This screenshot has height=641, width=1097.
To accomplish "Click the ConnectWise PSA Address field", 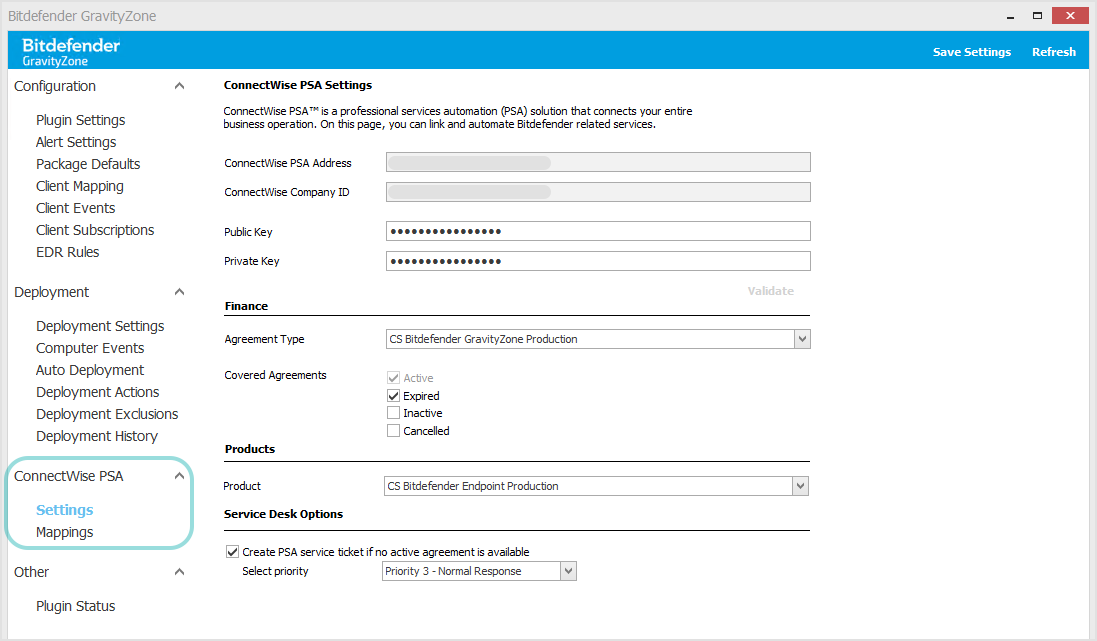I will 598,162.
